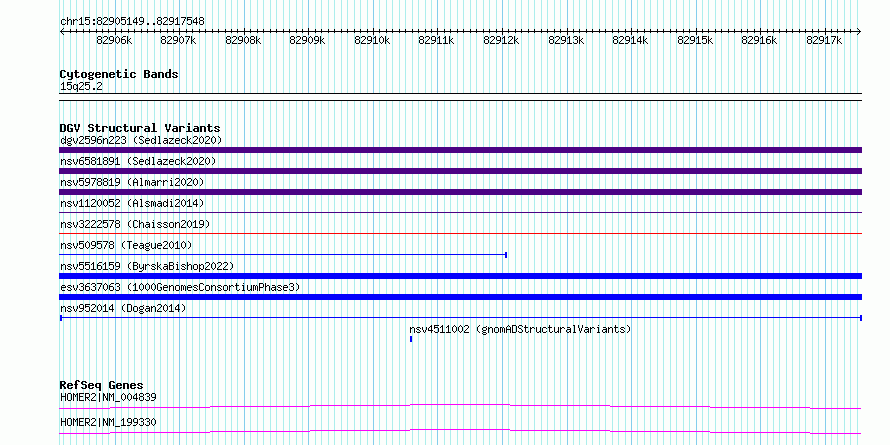890x445 pixels.
Task: Click the blue bar under esv3637063
Action: (460, 297)
